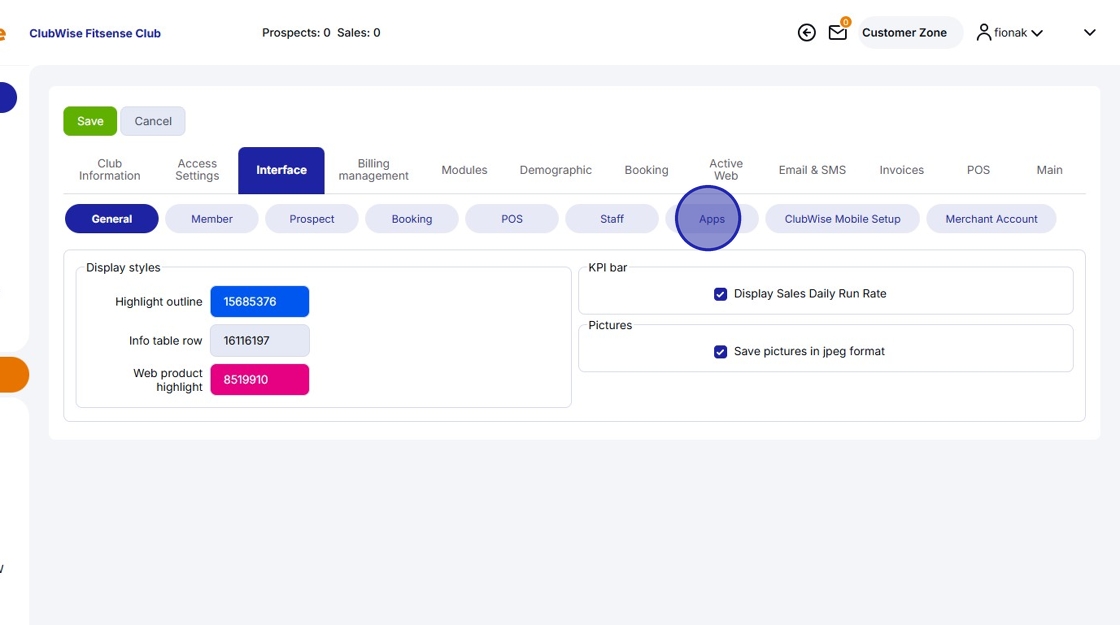Select the POS sub-tab pill
The height and width of the screenshot is (625, 1120).
(x=511, y=219)
